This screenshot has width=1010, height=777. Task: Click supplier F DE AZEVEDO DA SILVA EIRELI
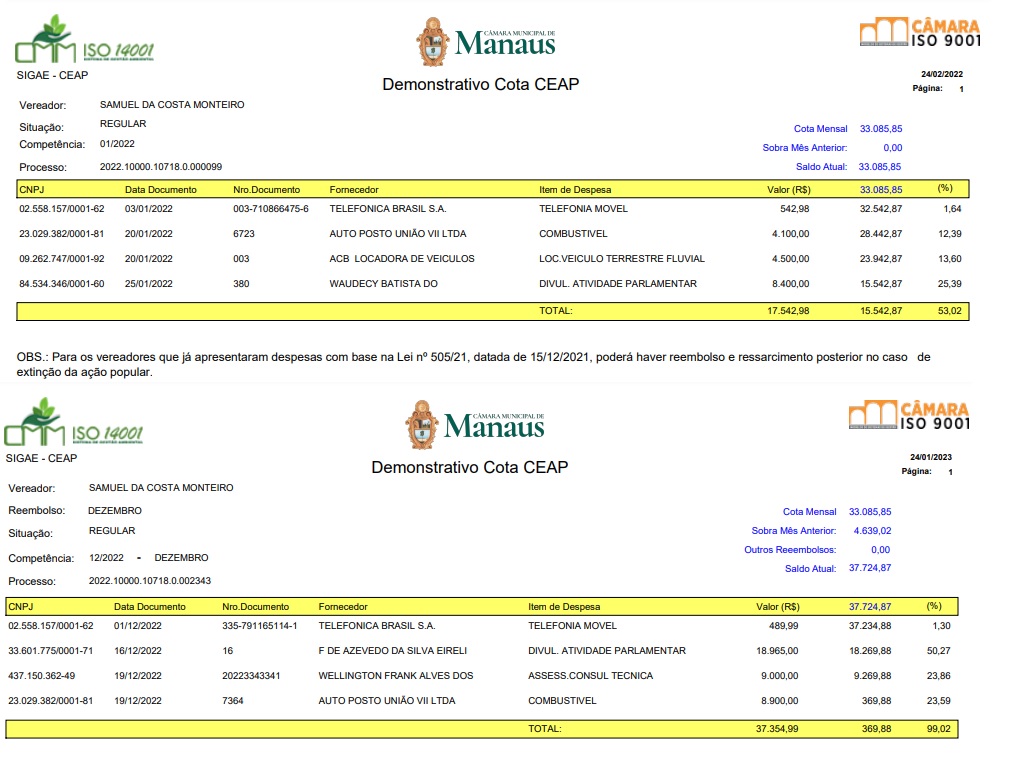tap(393, 651)
